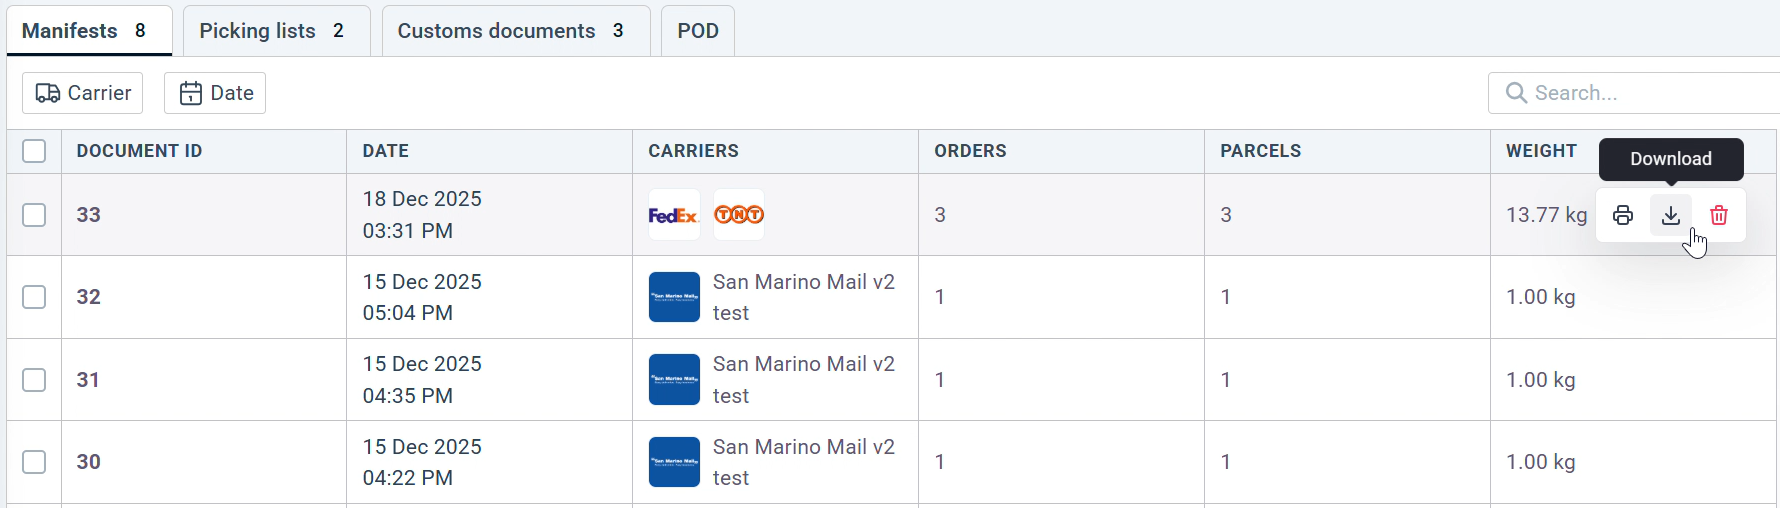Screen dimensions: 1780x508
Task: Open the Customs documents tab
Action: 511,31
